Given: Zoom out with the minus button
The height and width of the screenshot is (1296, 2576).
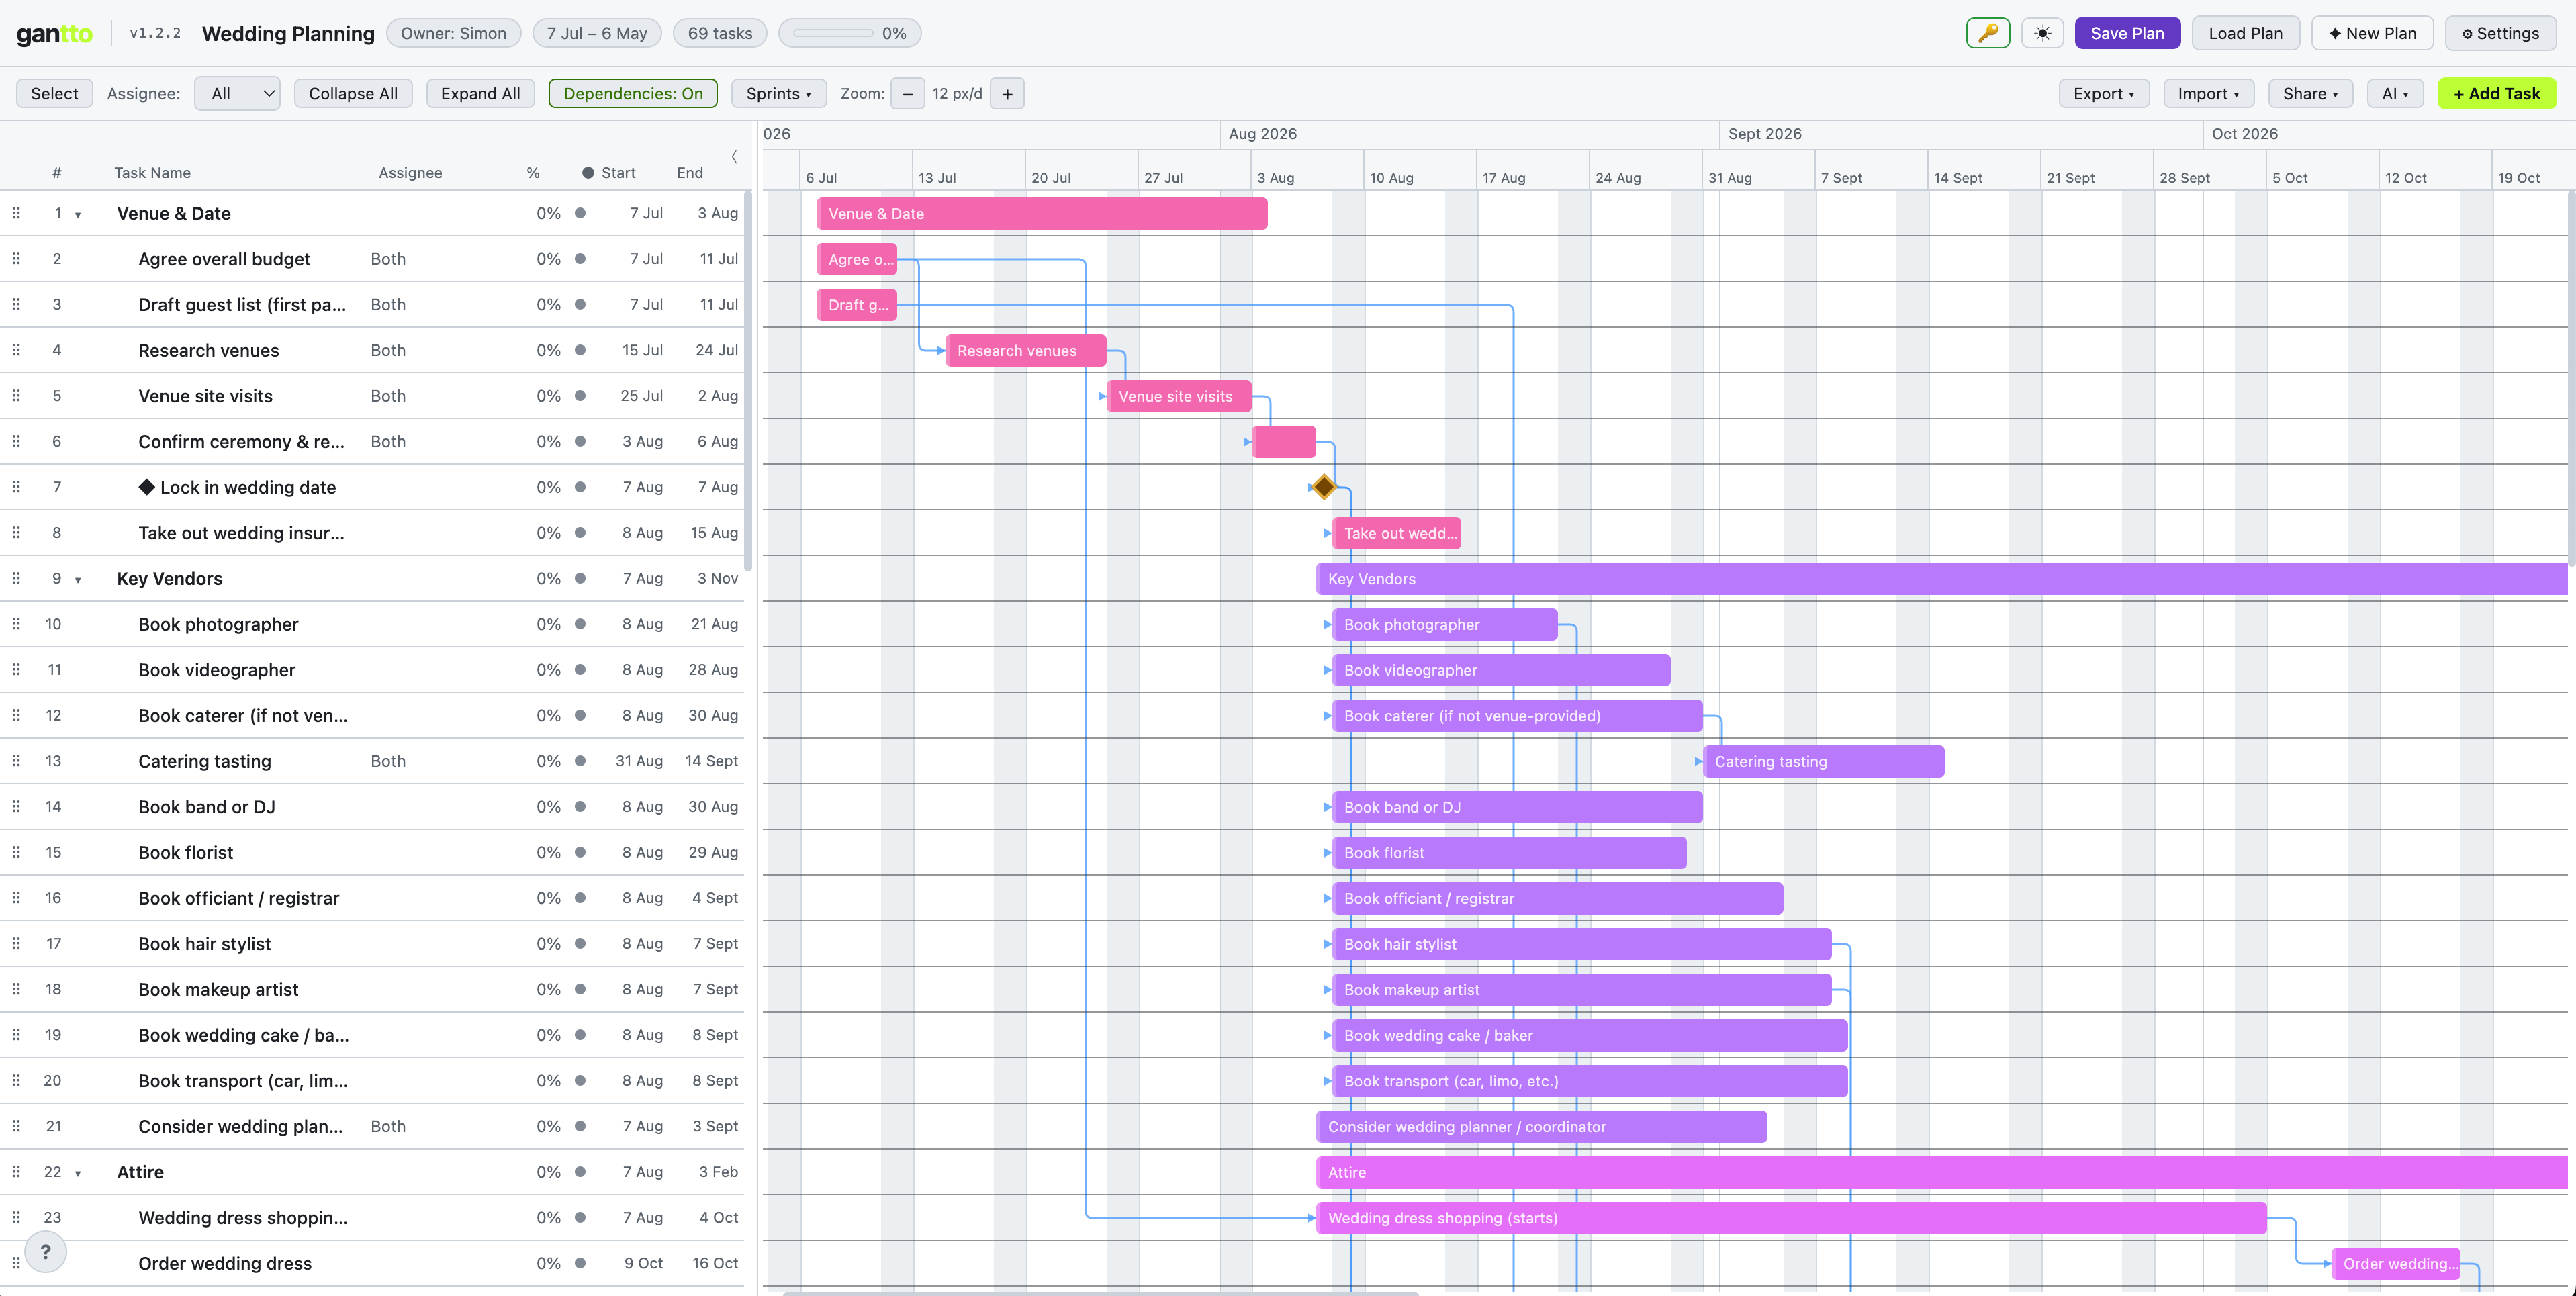Looking at the screenshot, I should [x=907, y=94].
